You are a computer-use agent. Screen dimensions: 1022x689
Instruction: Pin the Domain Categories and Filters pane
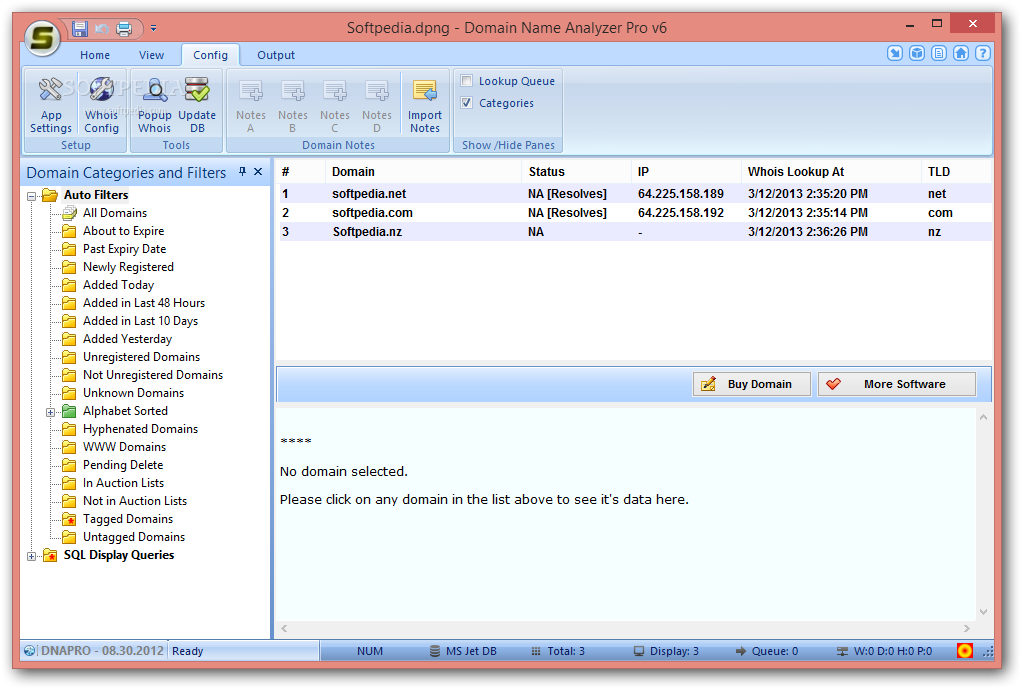(x=242, y=171)
